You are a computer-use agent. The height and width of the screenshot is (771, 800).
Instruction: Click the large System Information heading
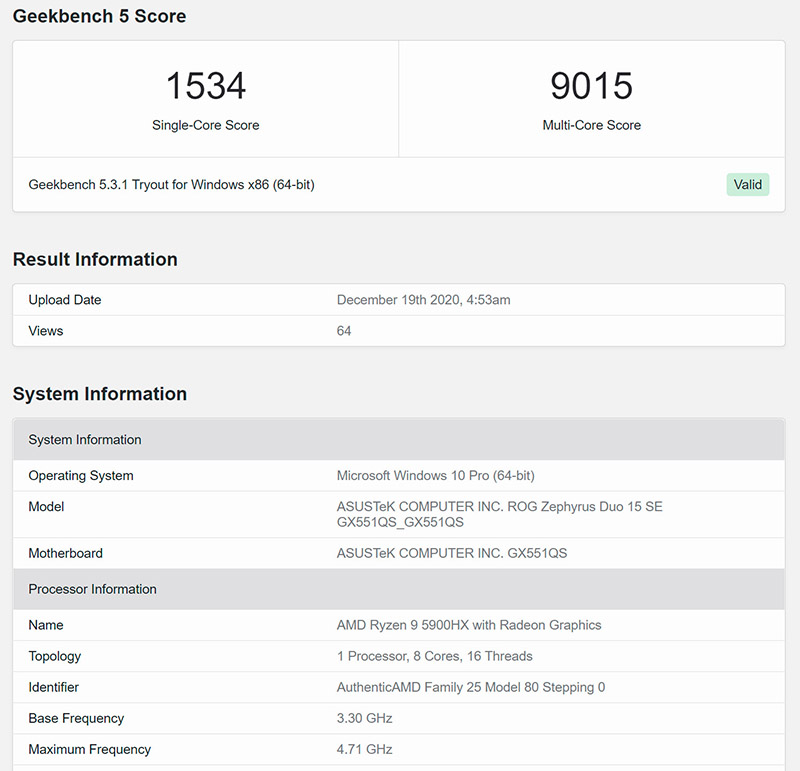point(100,394)
